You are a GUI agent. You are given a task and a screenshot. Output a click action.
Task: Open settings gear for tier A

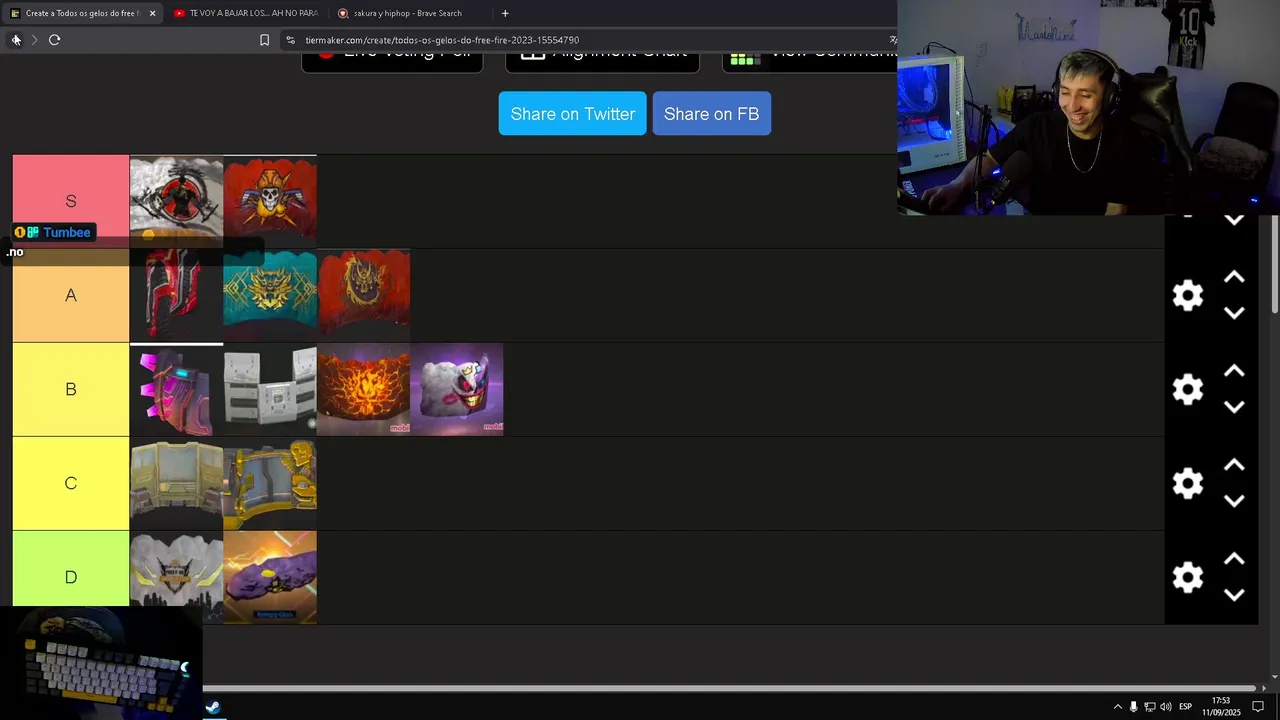tap(1188, 295)
